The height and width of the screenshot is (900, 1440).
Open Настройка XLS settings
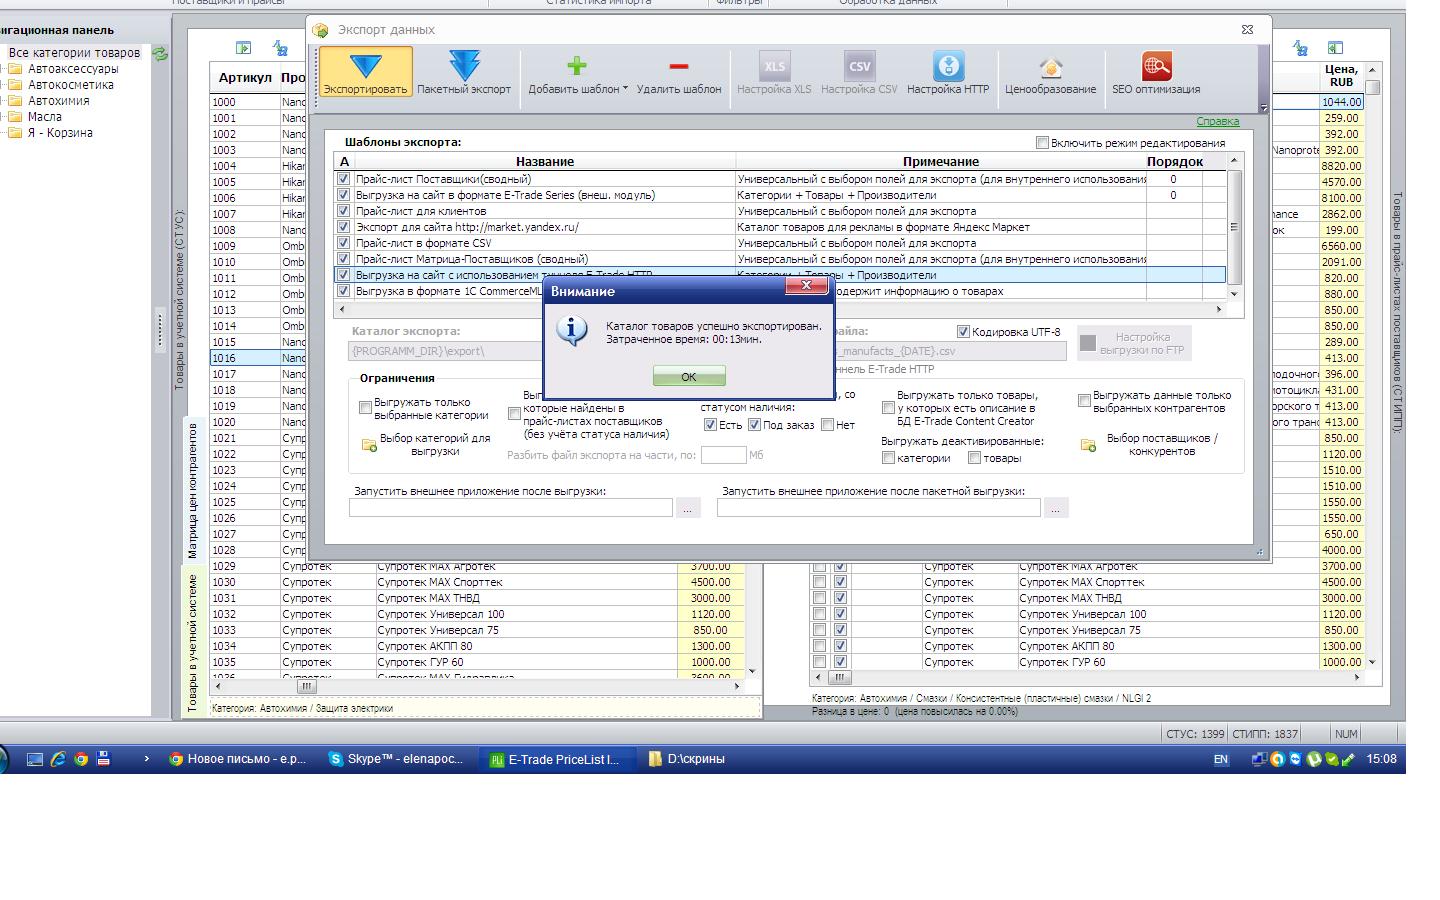(774, 73)
